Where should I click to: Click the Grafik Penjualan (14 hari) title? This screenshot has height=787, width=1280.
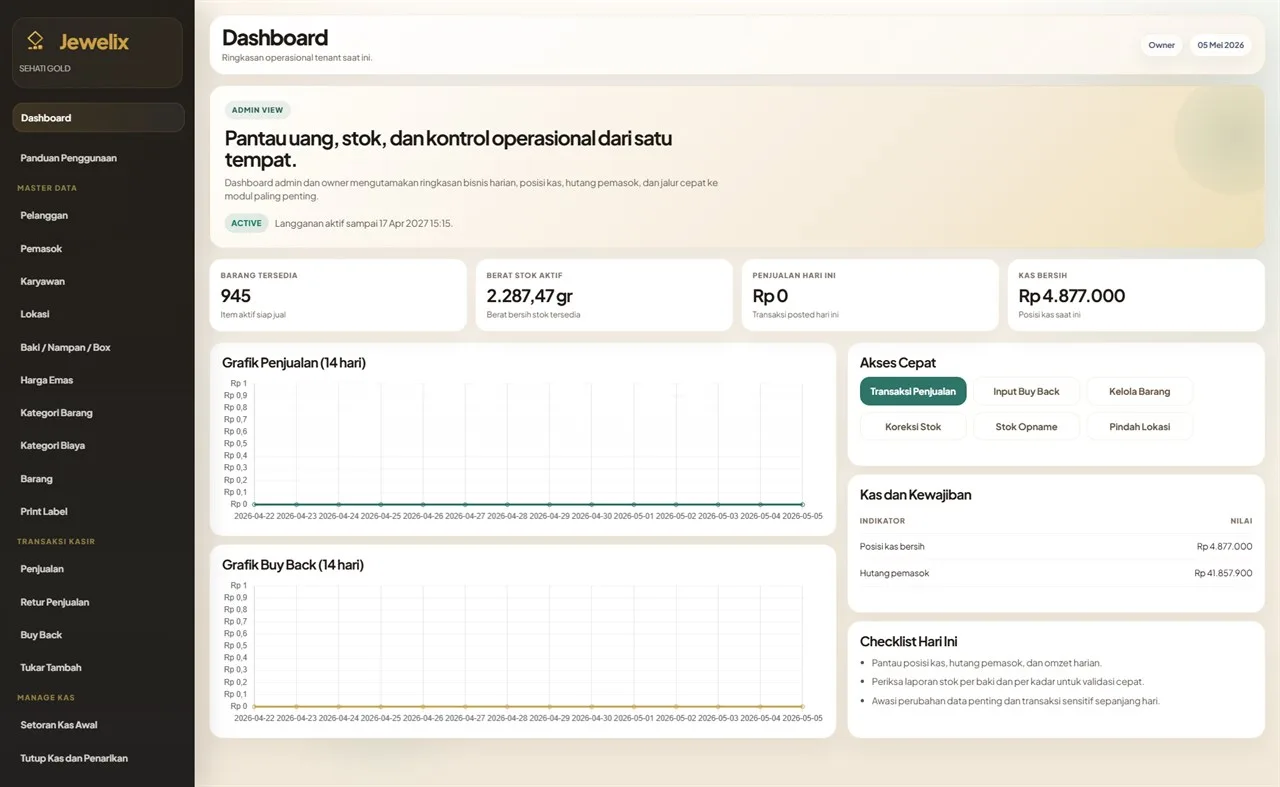tap(294, 363)
